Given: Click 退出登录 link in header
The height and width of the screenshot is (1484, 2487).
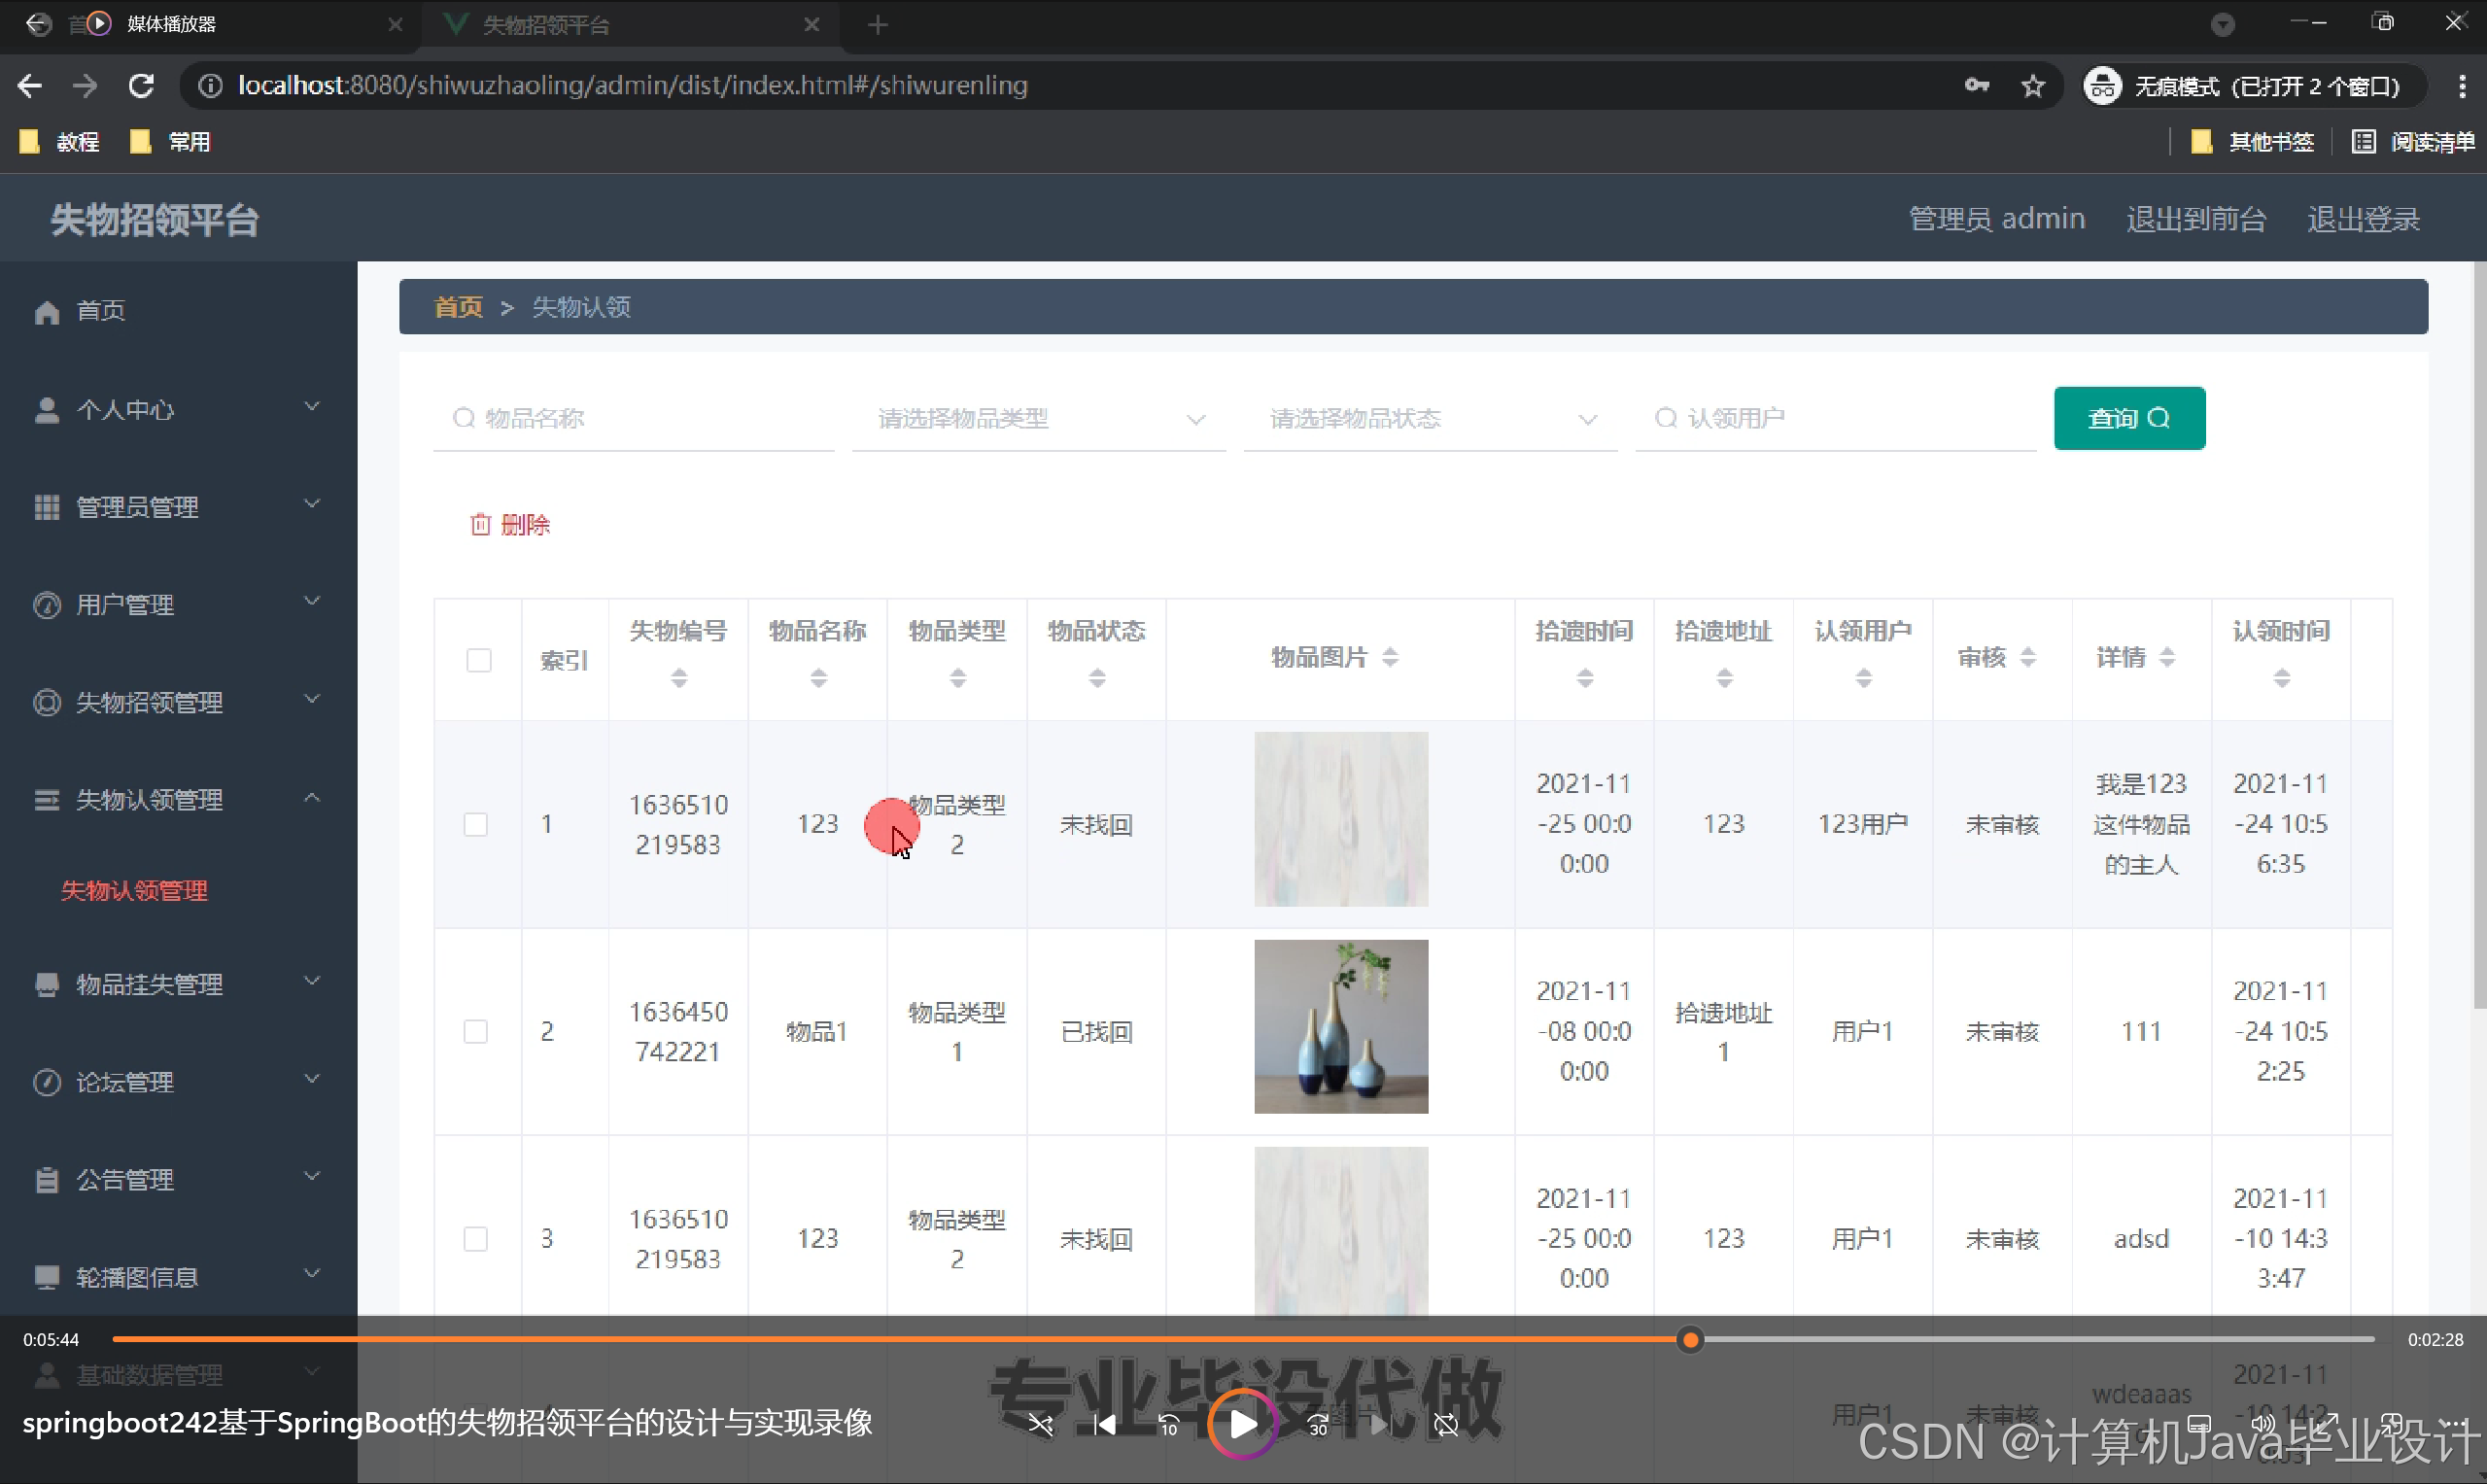Looking at the screenshot, I should coord(2362,219).
